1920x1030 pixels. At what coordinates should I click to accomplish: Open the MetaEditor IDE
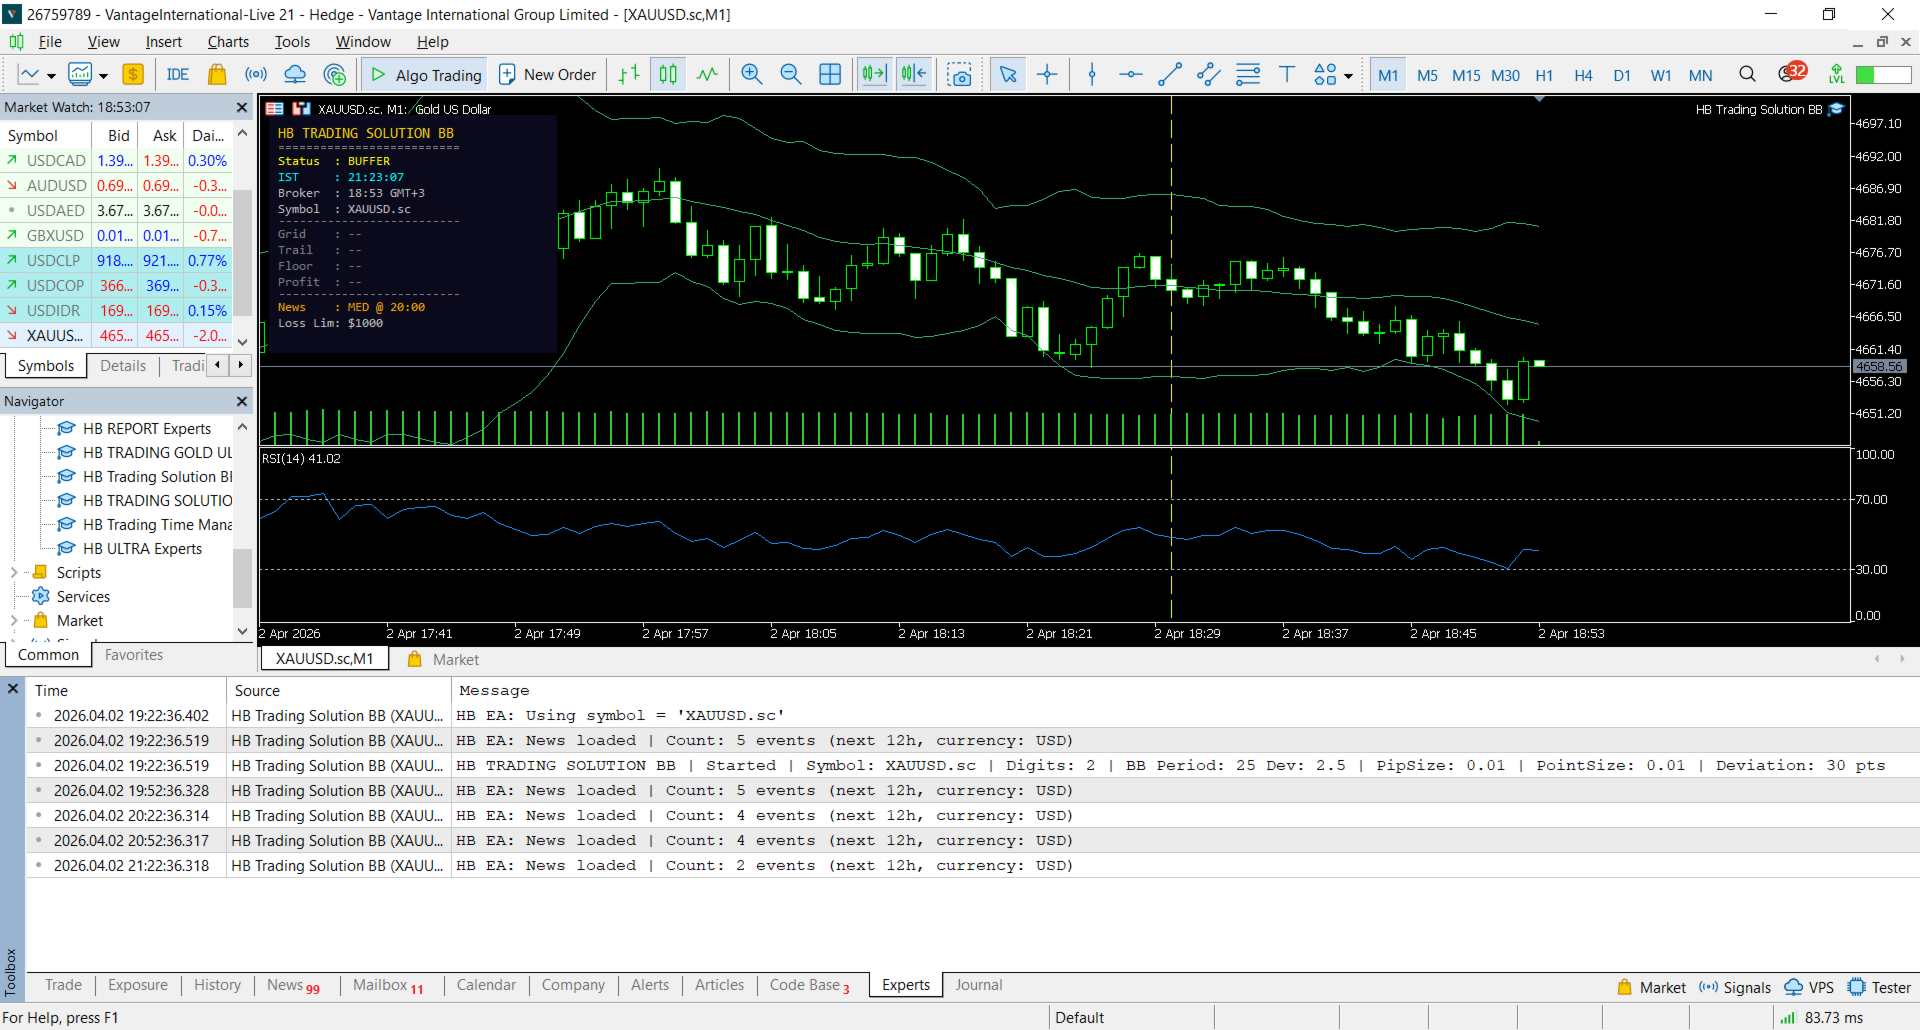point(178,75)
